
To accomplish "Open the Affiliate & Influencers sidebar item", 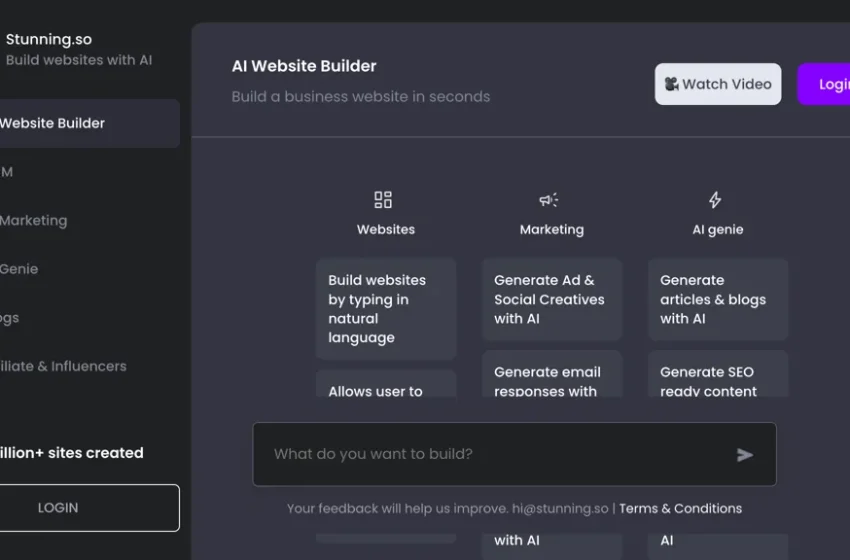I will [x=63, y=366].
